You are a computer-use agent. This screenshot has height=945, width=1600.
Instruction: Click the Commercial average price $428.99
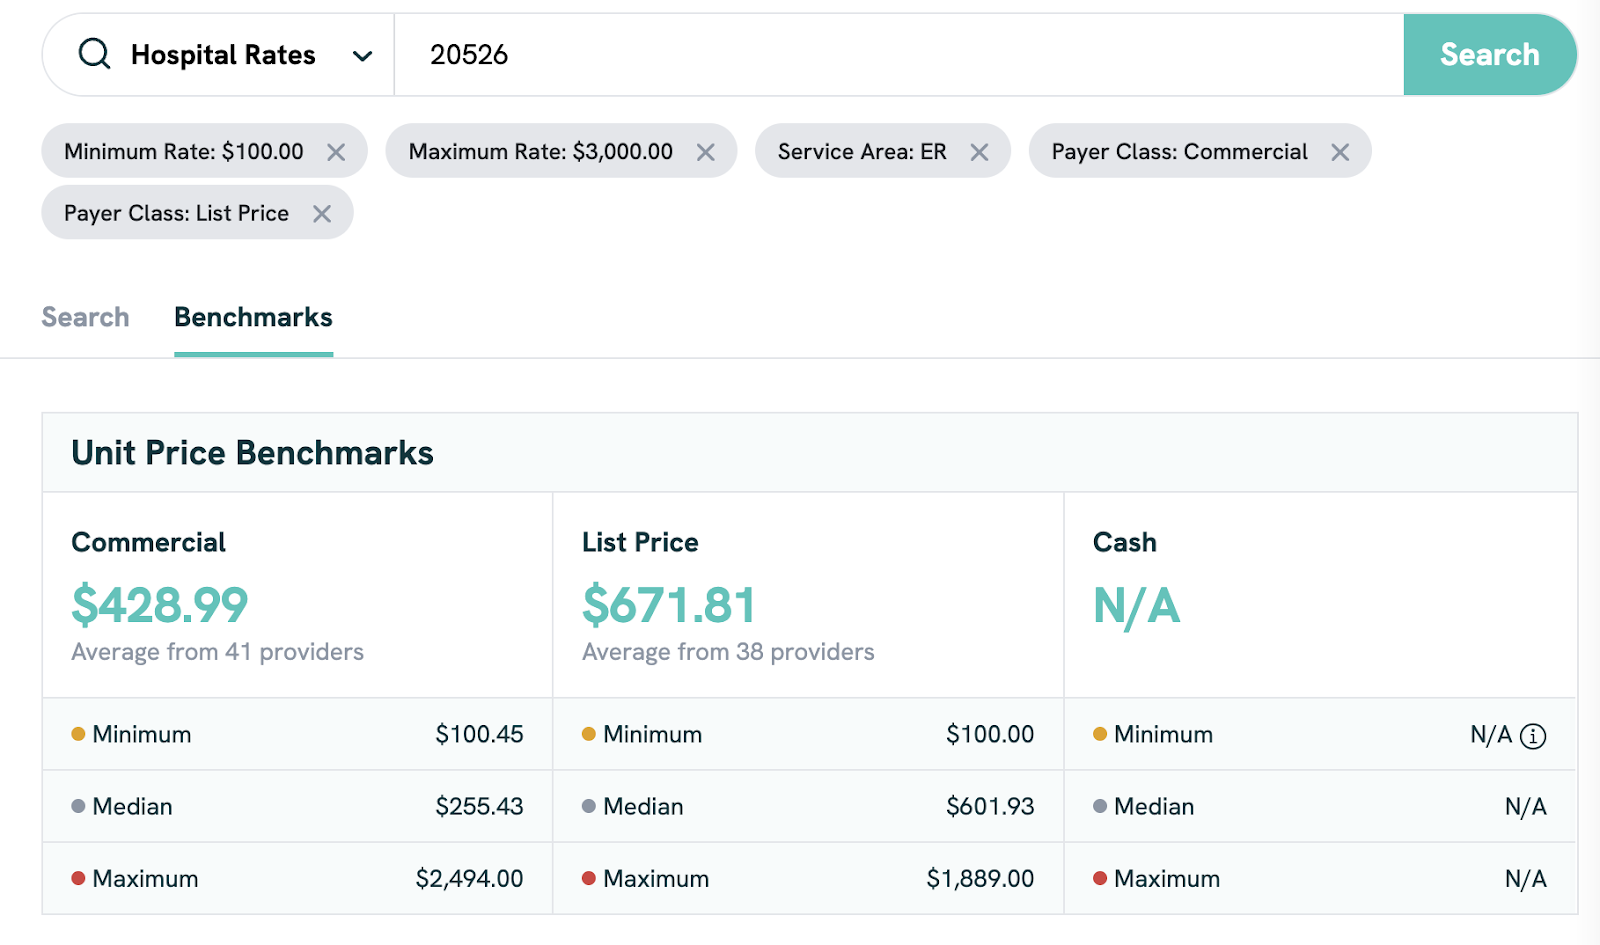[160, 605]
